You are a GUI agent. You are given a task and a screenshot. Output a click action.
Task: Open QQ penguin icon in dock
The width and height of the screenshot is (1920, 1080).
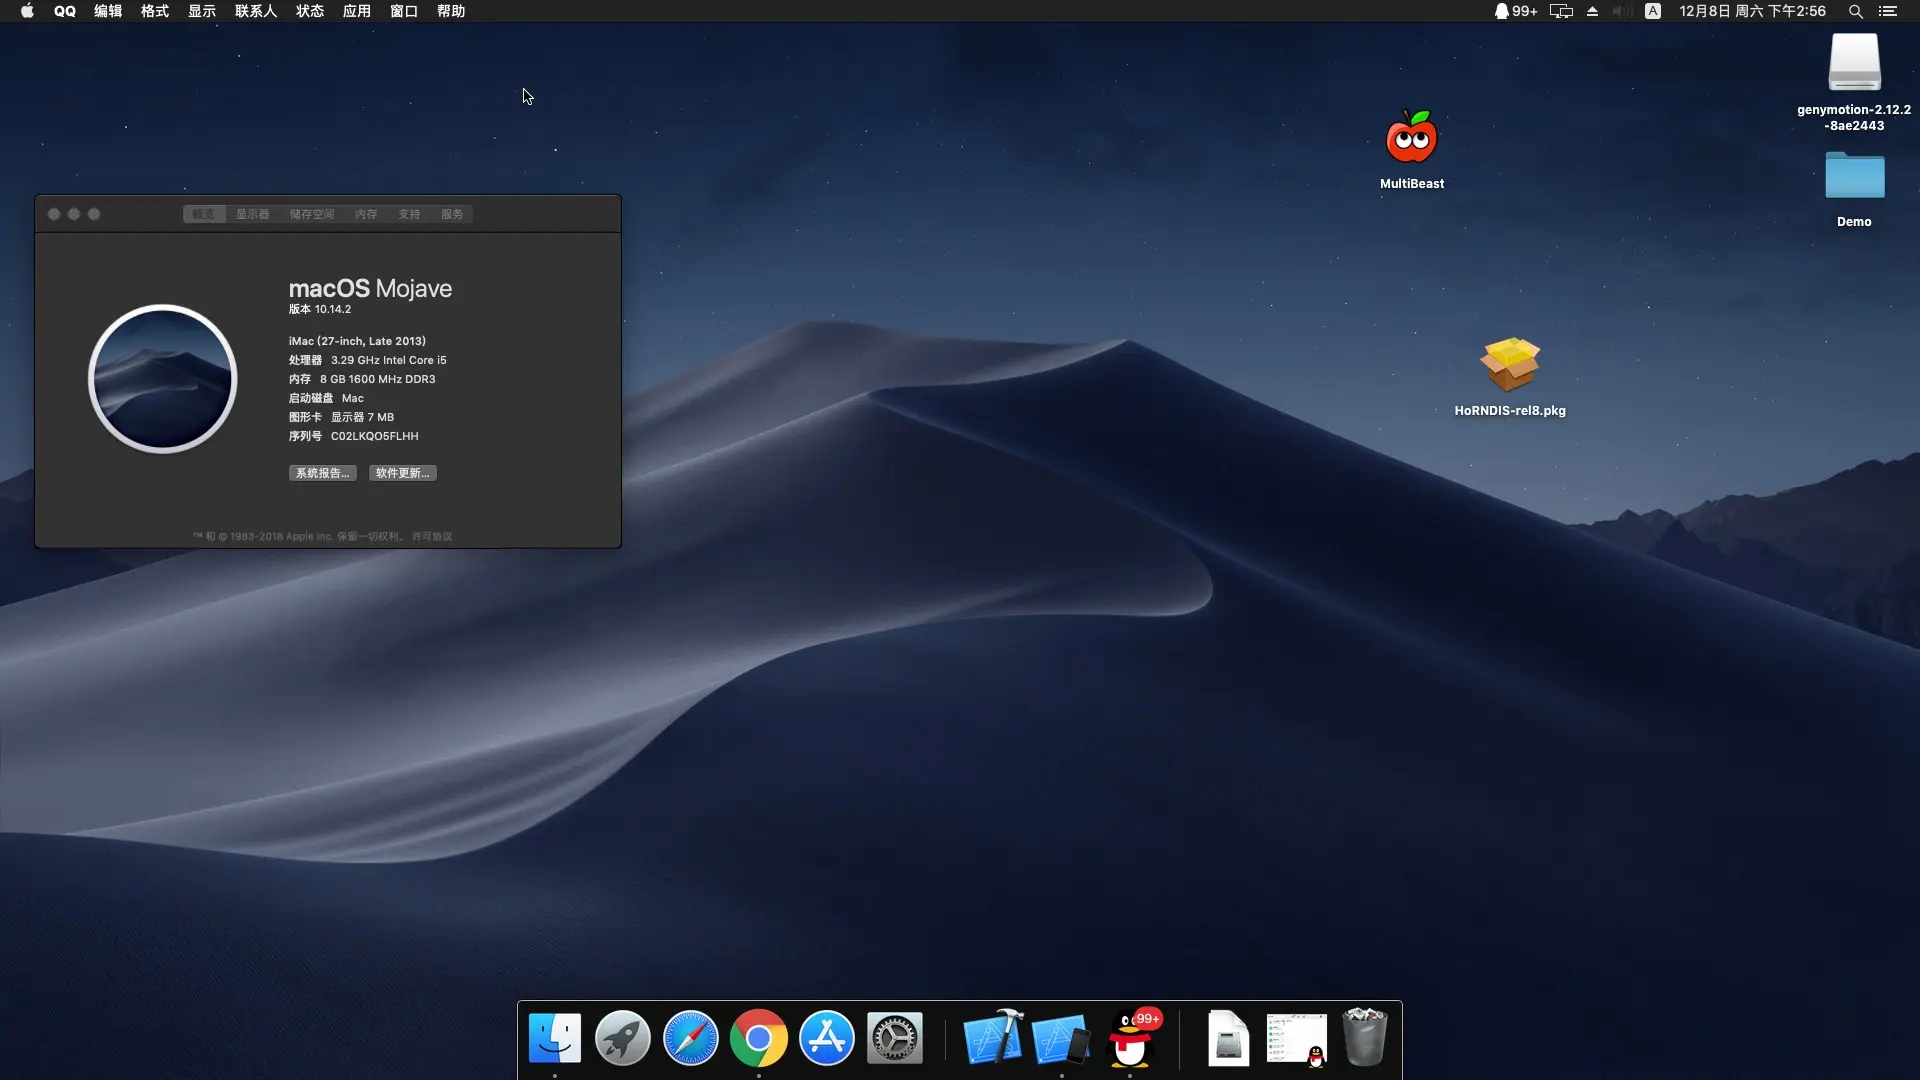click(x=1130, y=1040)
